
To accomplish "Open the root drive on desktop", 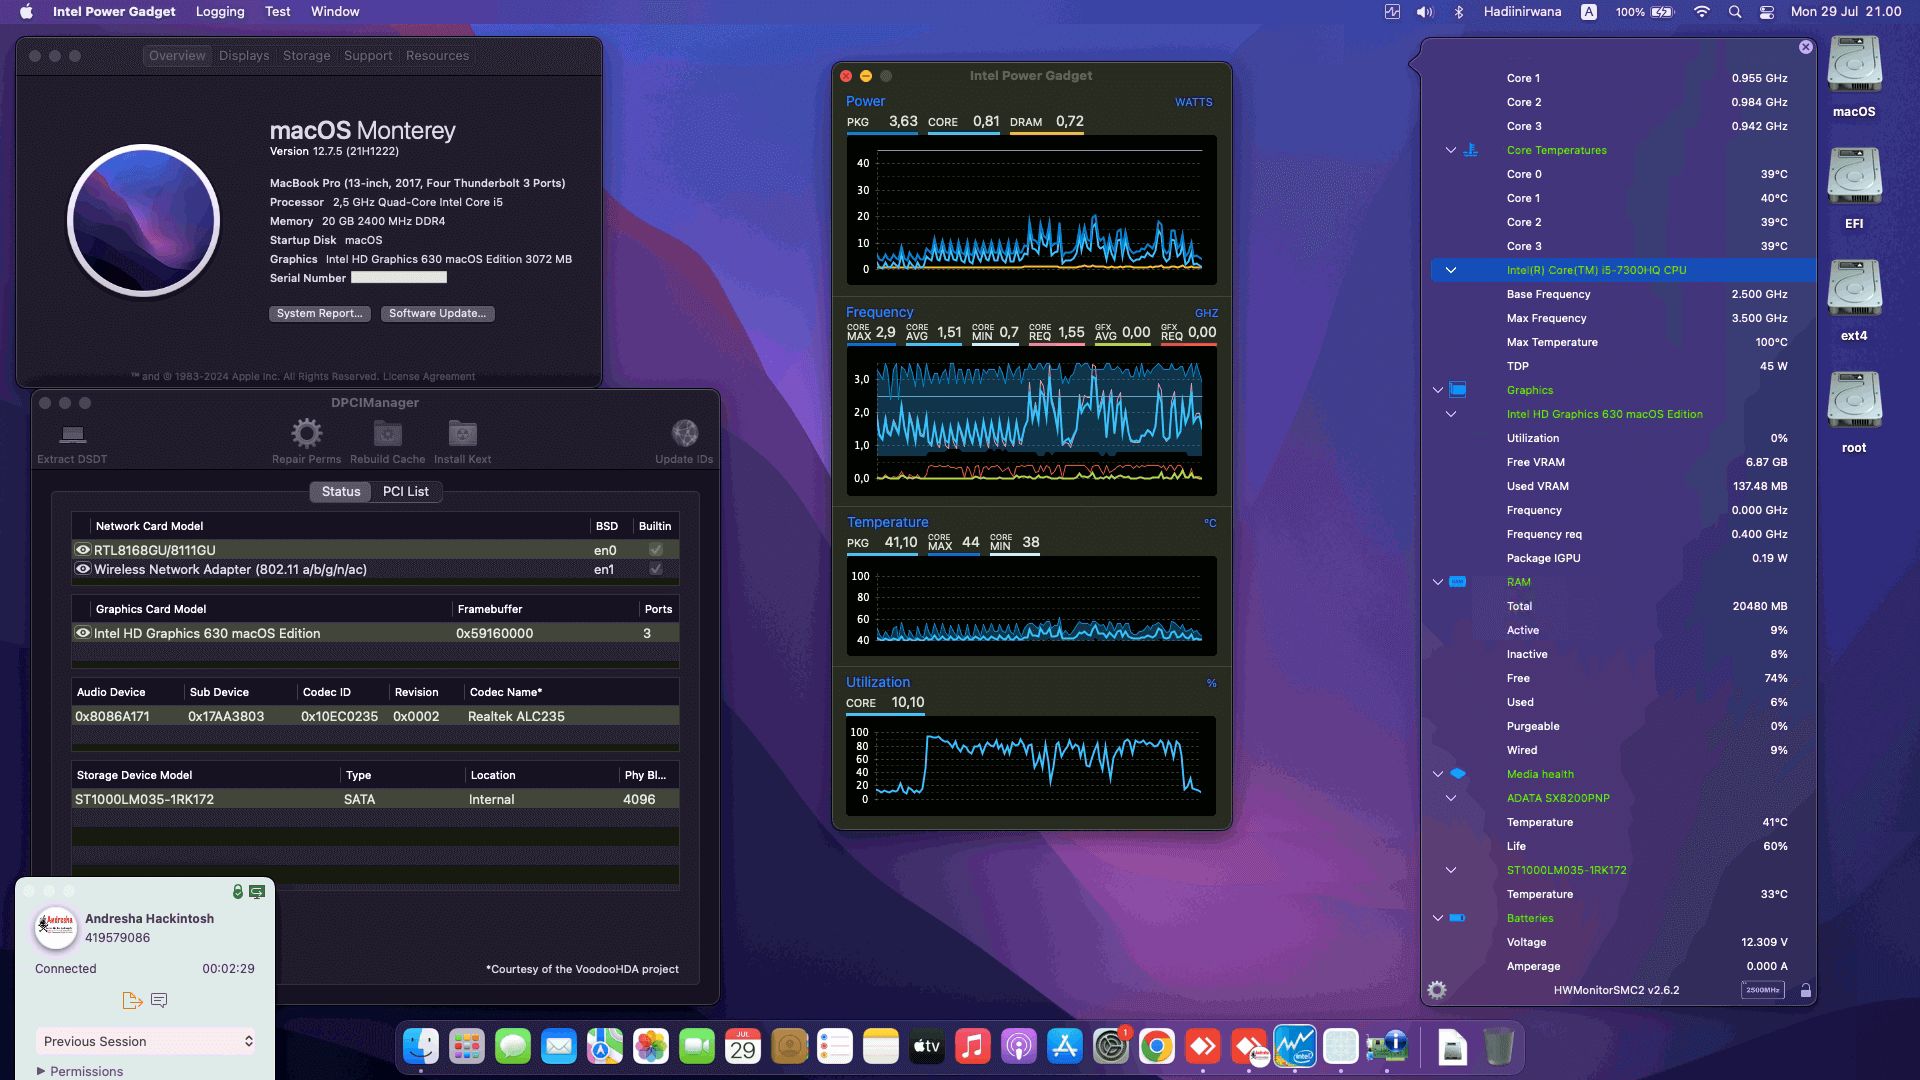I will 1854,402.
